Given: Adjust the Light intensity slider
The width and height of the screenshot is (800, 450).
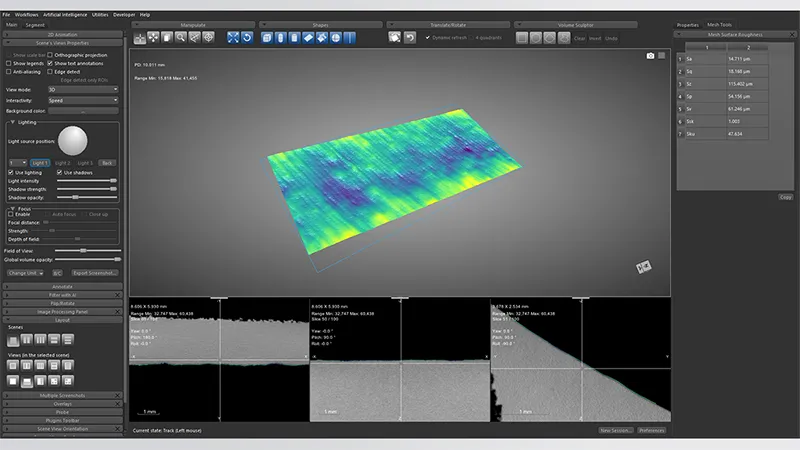Looking at the screenshot, I should (x=87, y=181).
